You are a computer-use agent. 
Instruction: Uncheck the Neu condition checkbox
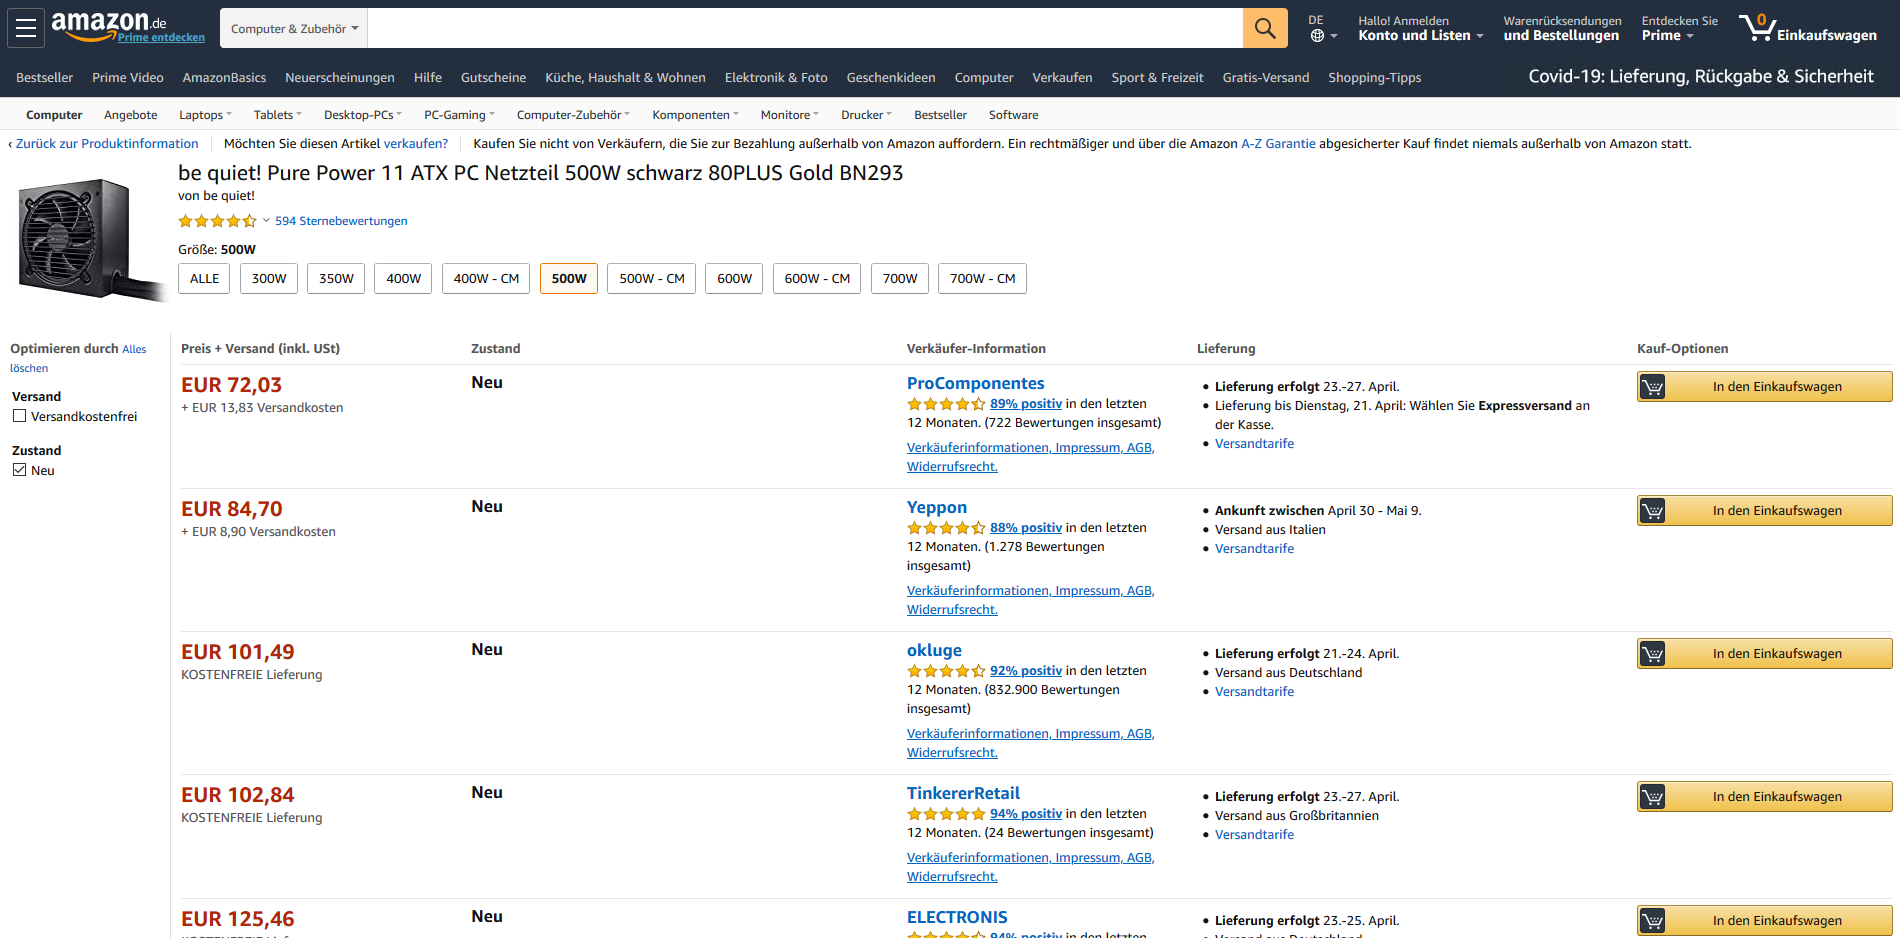19,470
